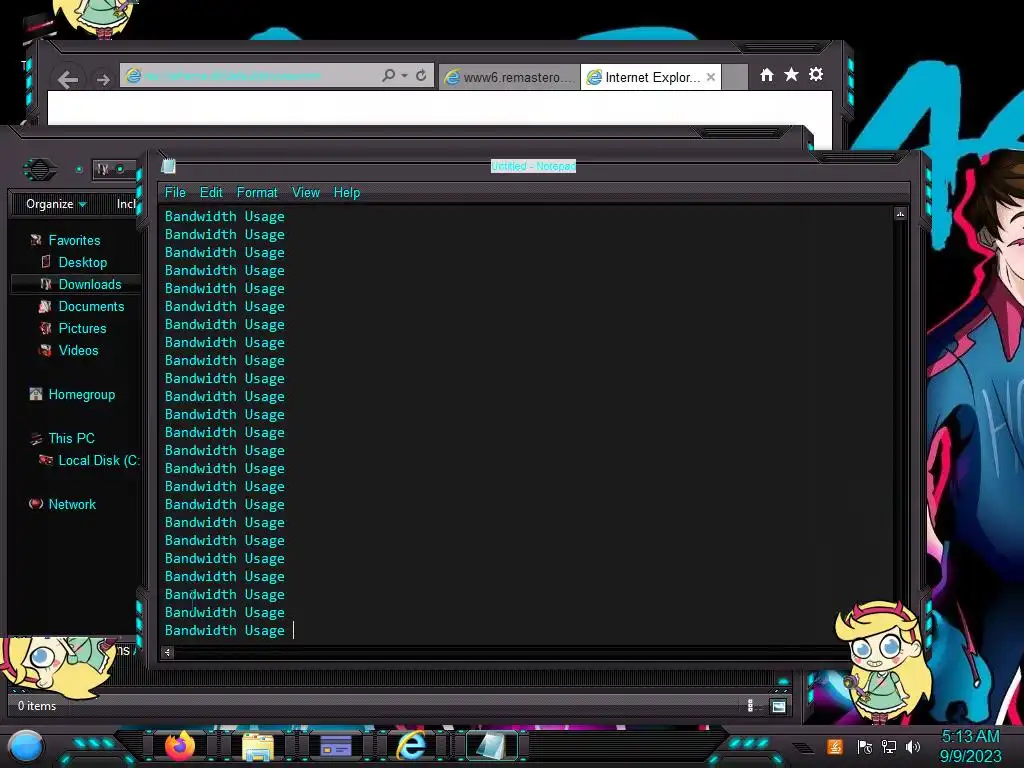Click the Downloads folder icon in Explorer sidebar
The width and height of the screenshot is (1024, 768).
(46, 284)
